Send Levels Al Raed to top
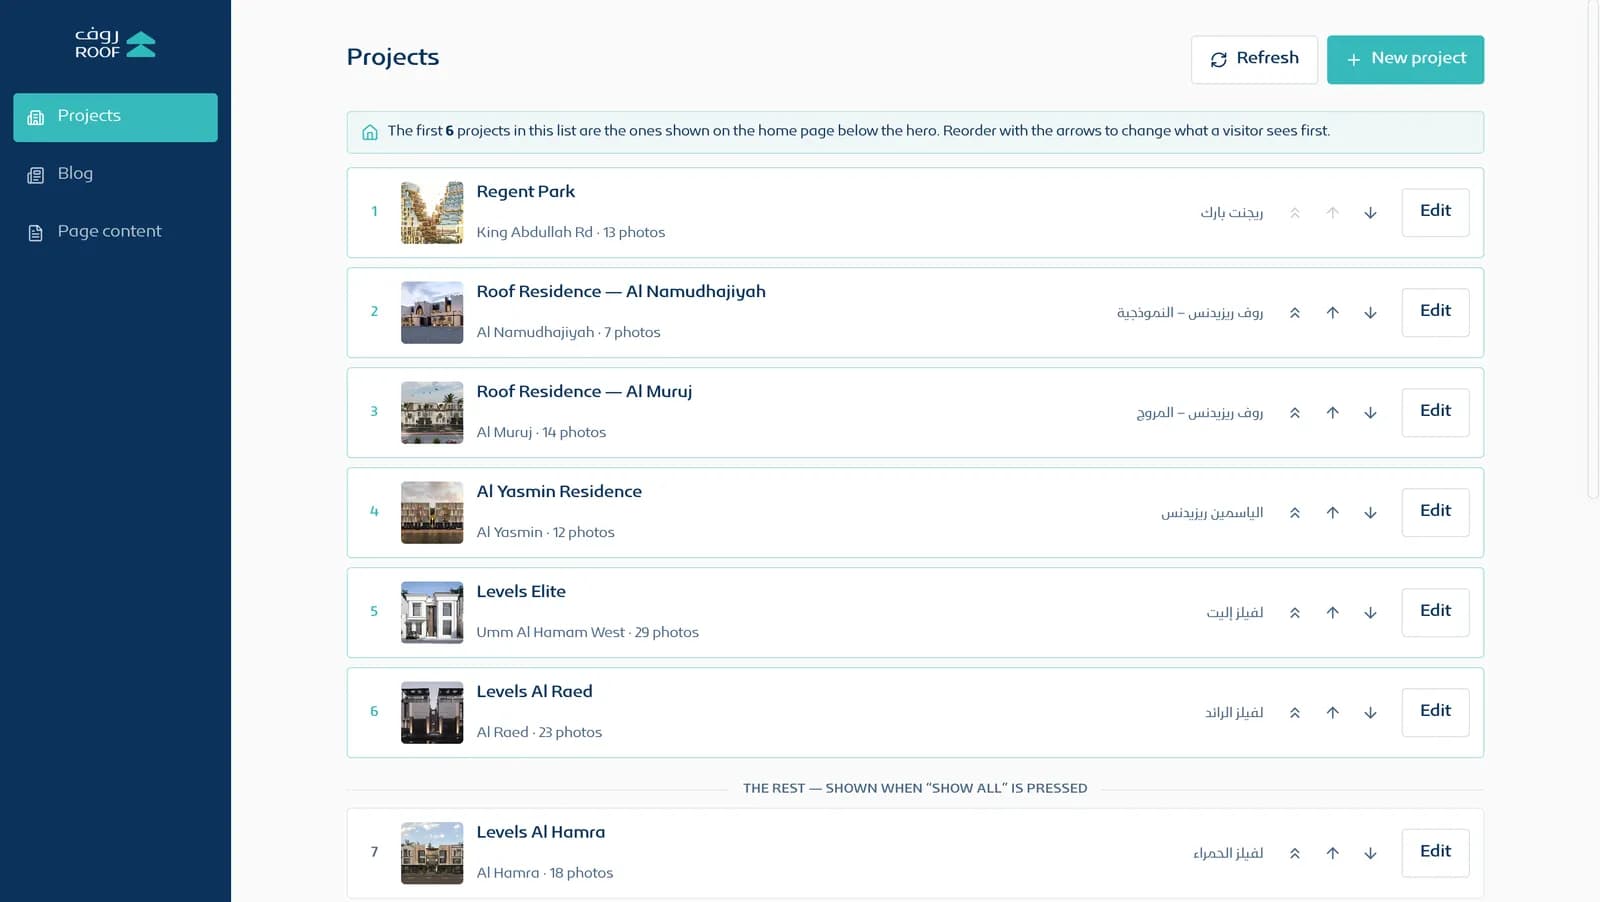1600x902 pixels. click(x=1295, y=713)
